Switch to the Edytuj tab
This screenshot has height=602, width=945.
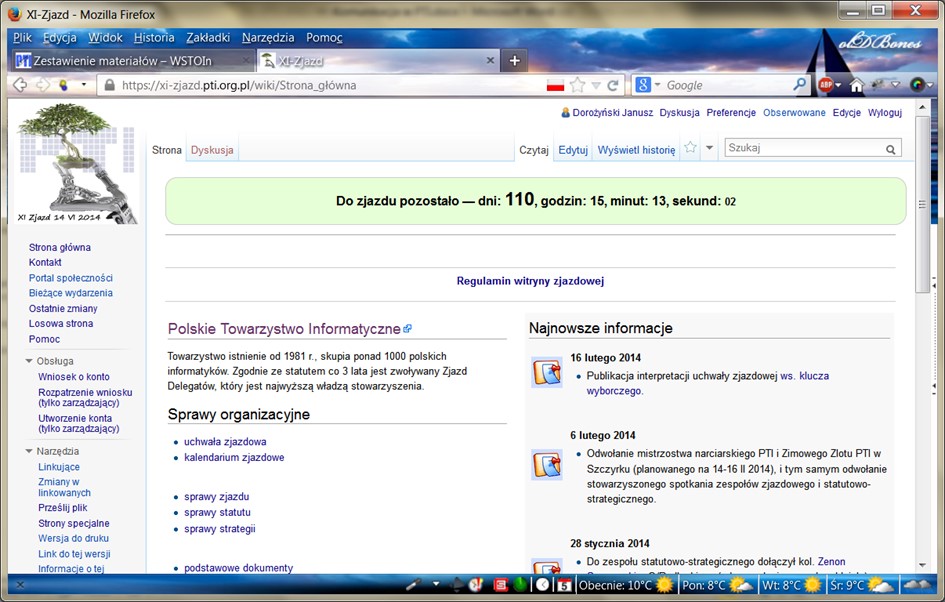coord(573,150)
